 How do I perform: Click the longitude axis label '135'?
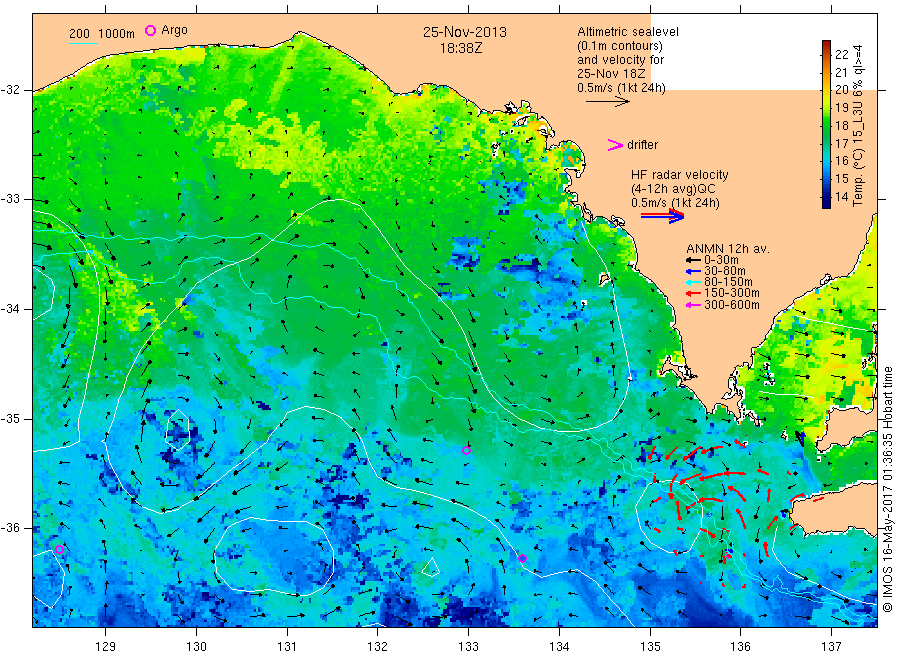650,646
